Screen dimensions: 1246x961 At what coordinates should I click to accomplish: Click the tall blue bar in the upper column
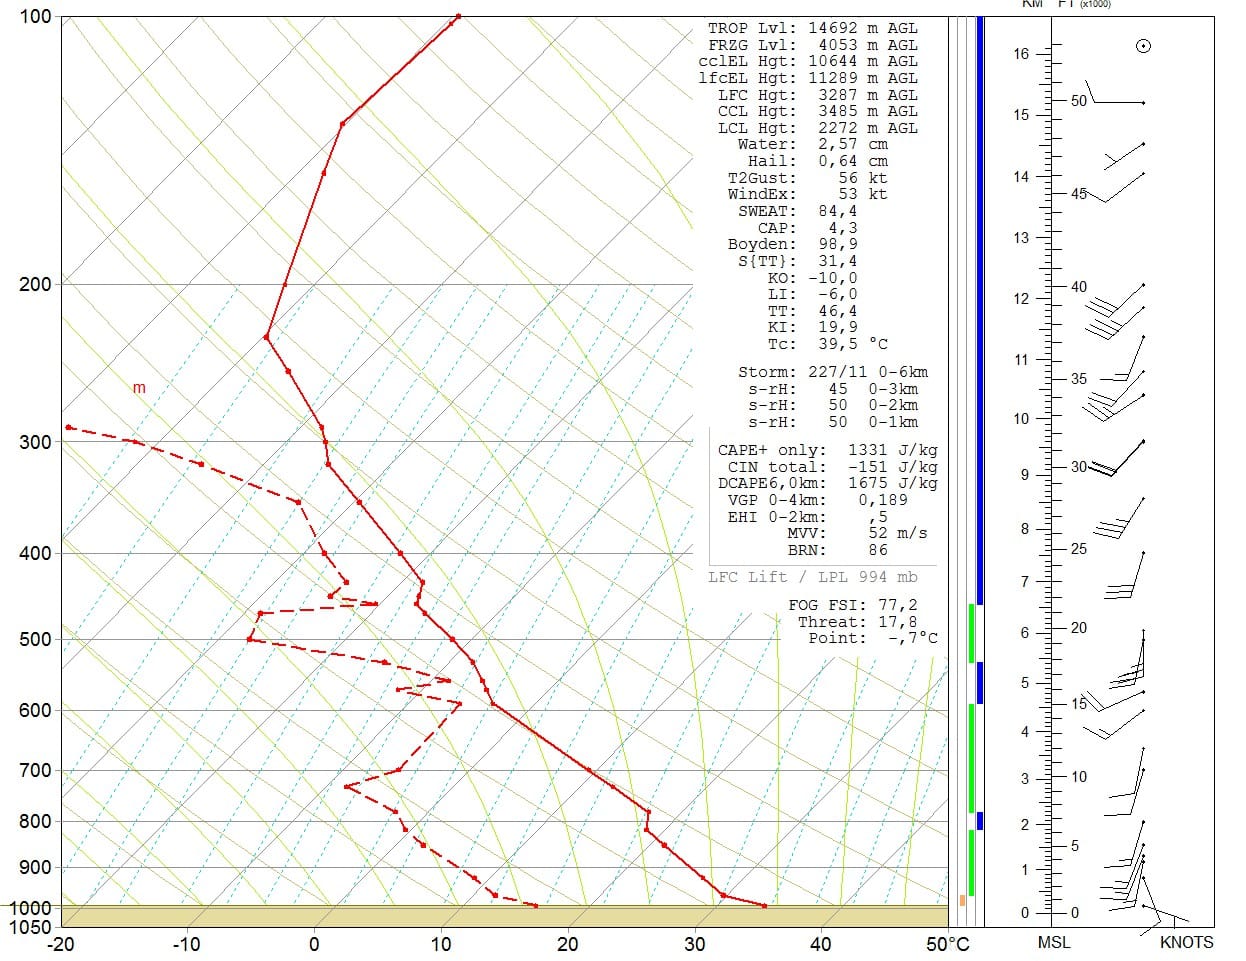click(x=980, y=310)
